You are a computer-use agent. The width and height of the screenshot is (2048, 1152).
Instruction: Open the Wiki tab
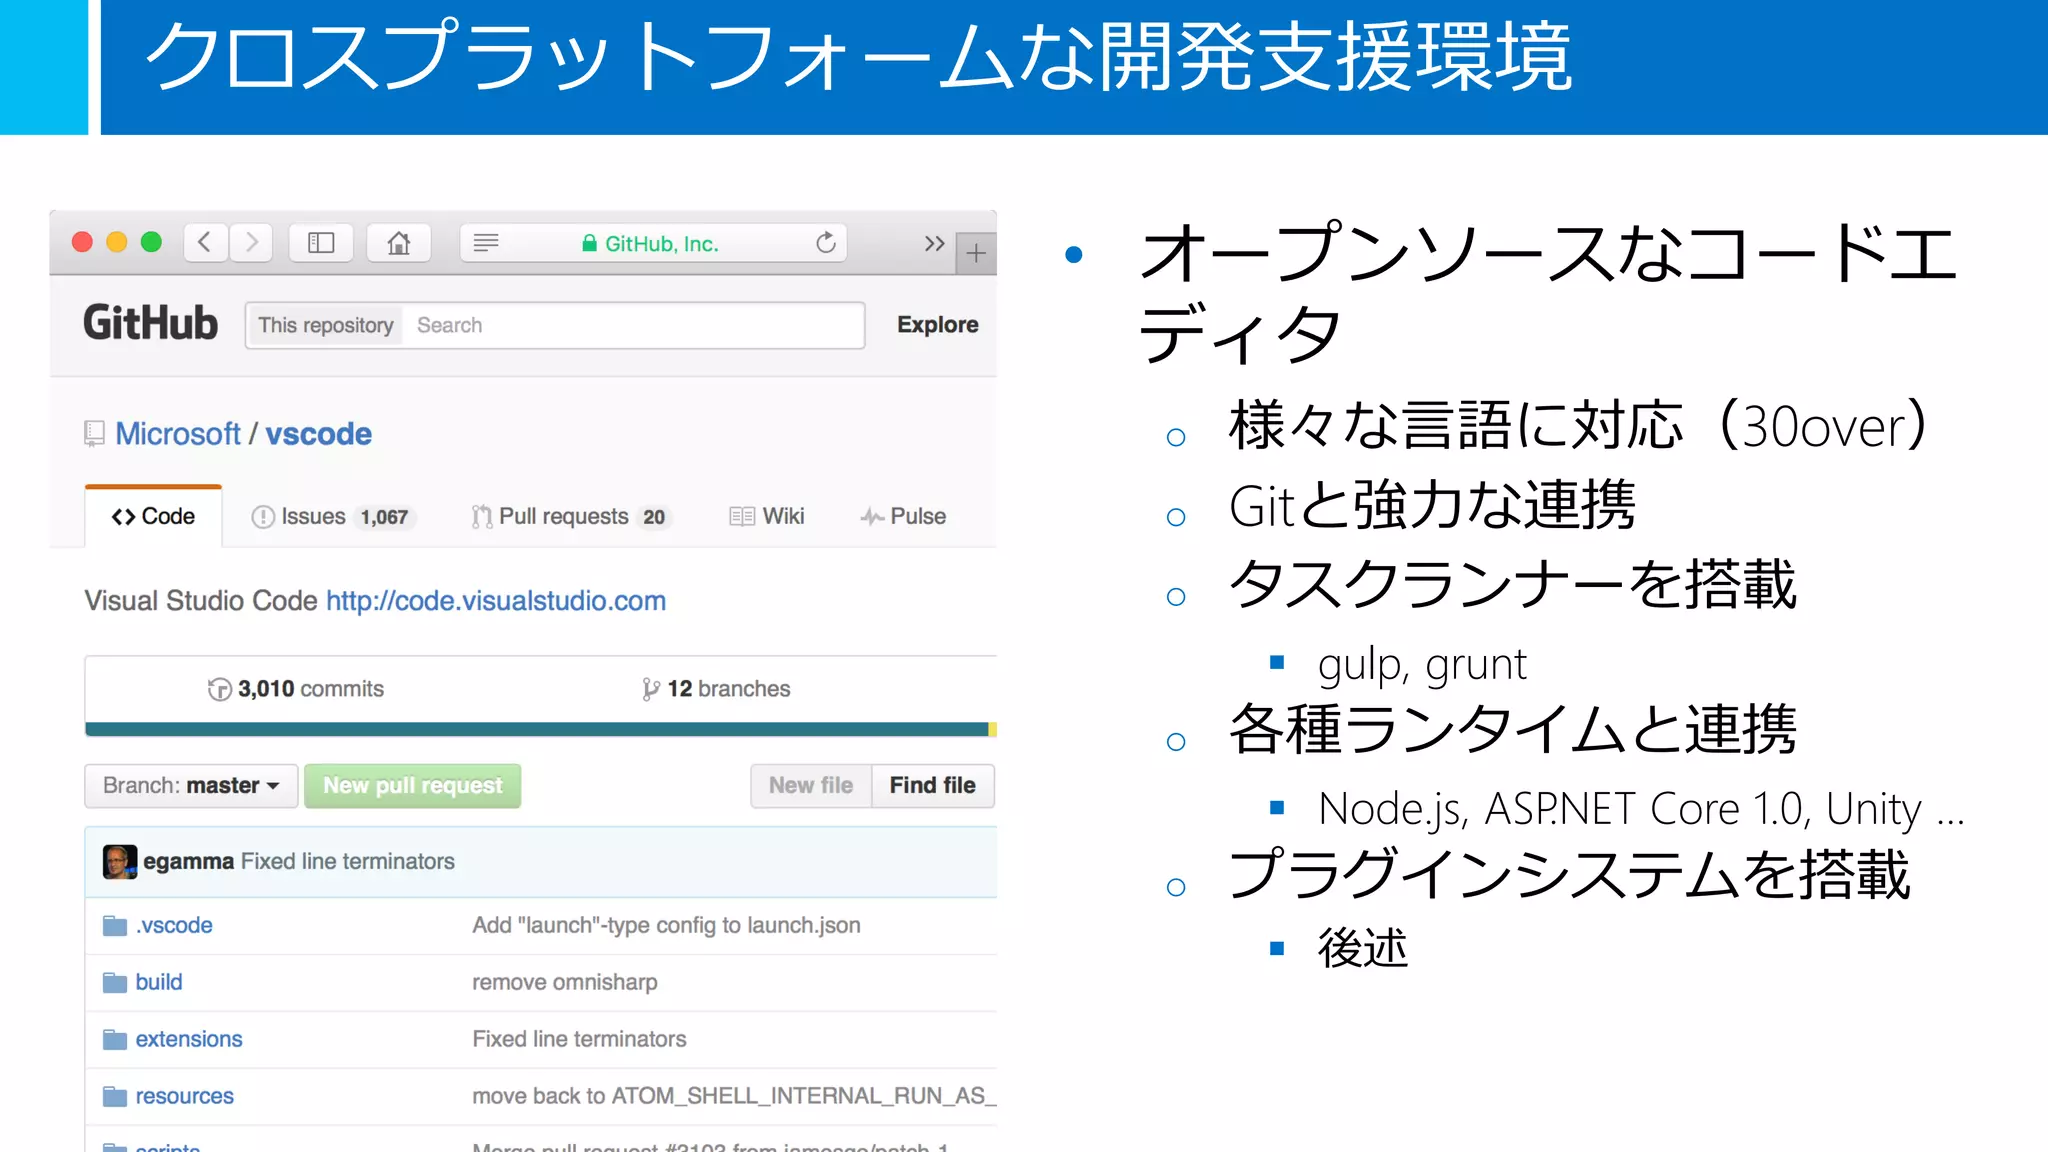(x=767, y=516)
